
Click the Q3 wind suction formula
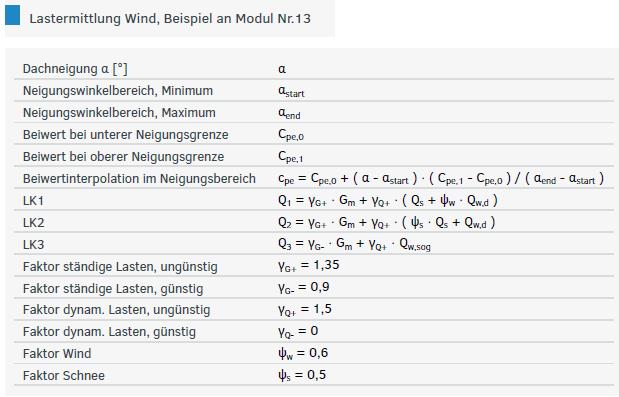(x=354, y=244)
